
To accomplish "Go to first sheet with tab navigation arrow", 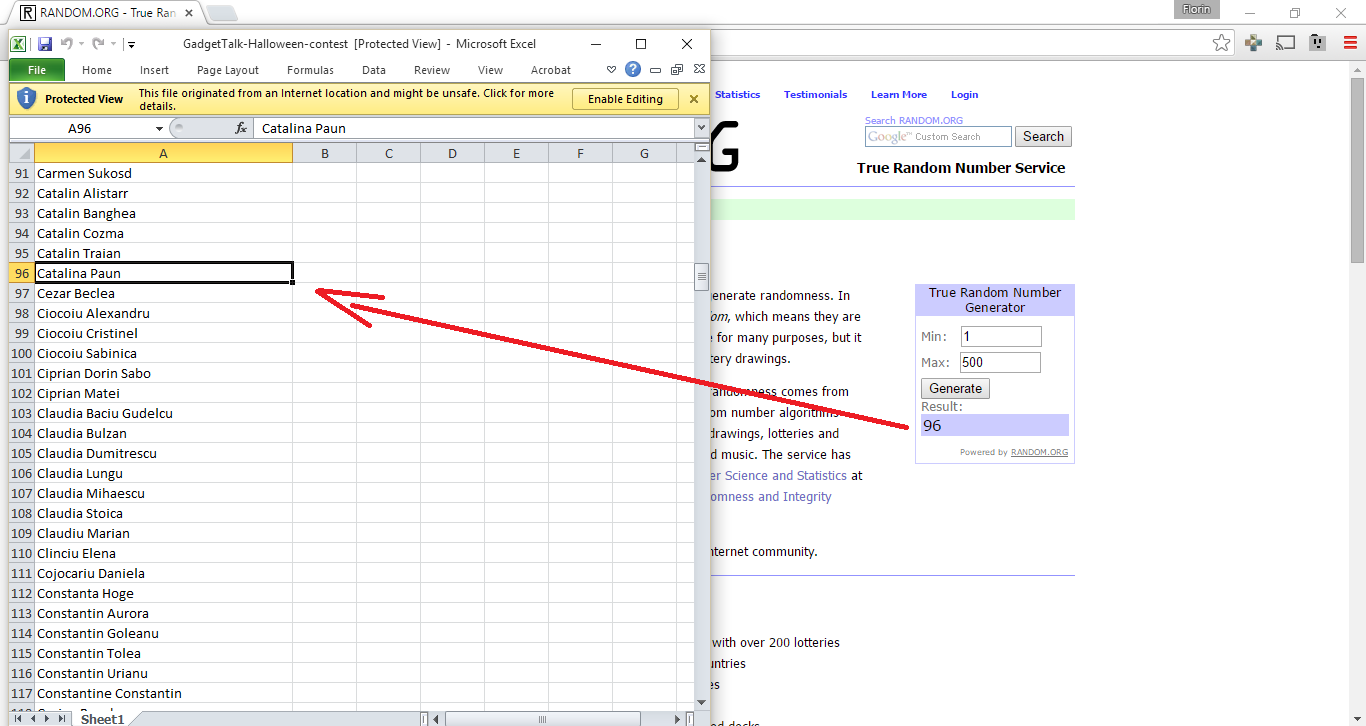I will coord(18,718).
